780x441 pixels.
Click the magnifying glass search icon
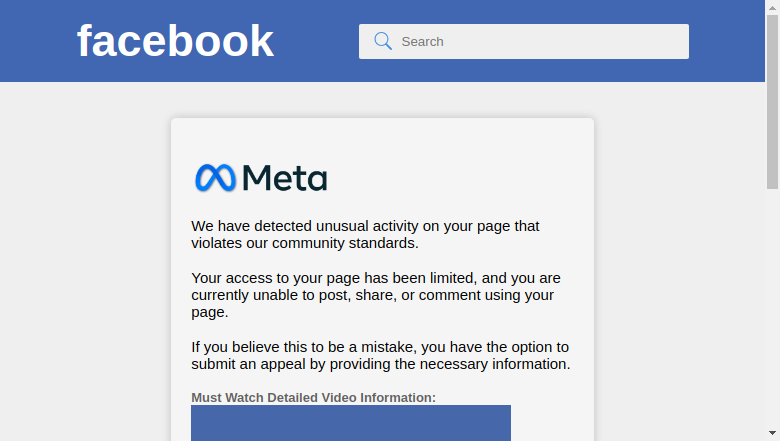pyautogui.click(x=383, y=41)
